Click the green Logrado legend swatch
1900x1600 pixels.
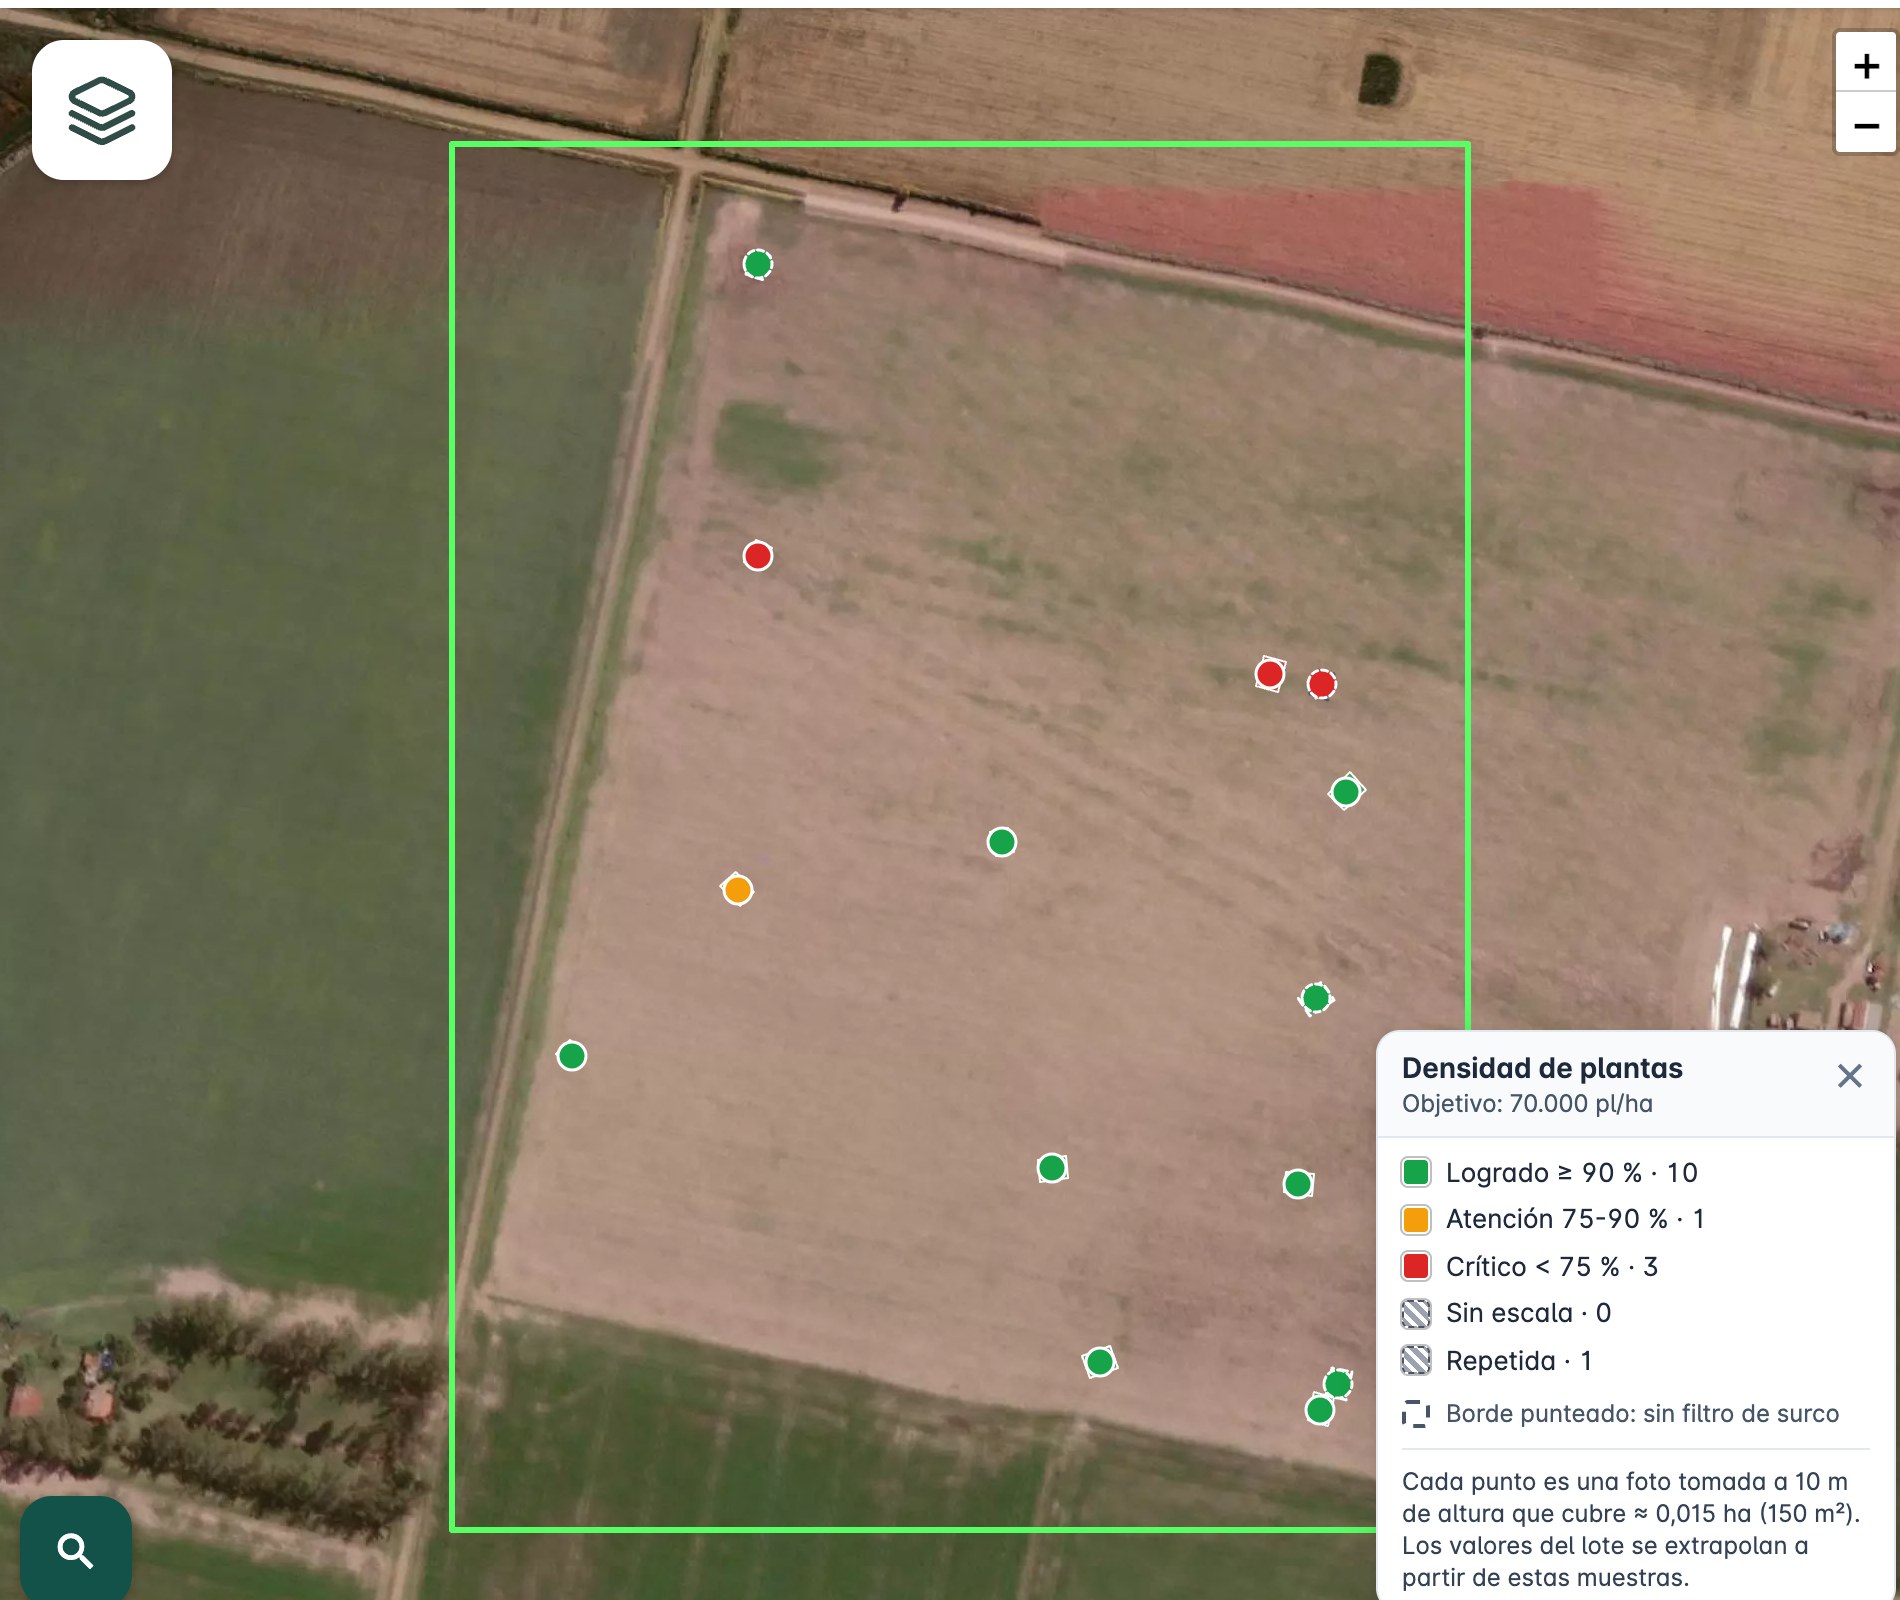click(1416, 1172)
